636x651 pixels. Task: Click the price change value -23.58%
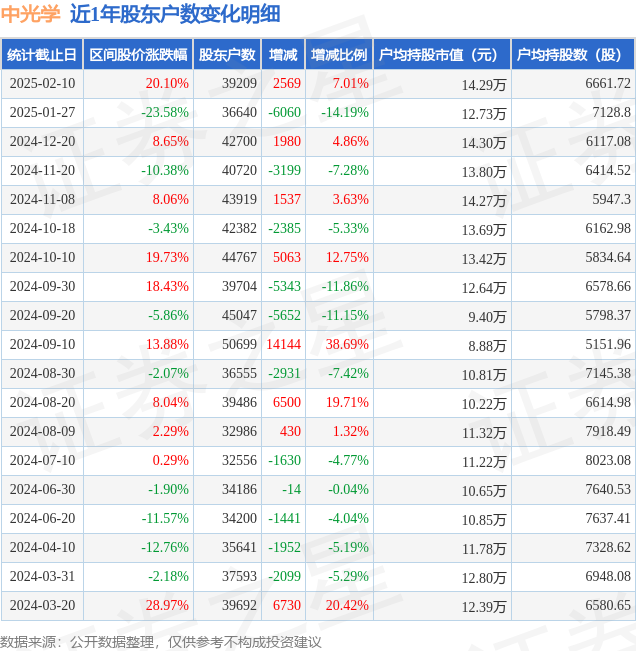pos(165,113)
